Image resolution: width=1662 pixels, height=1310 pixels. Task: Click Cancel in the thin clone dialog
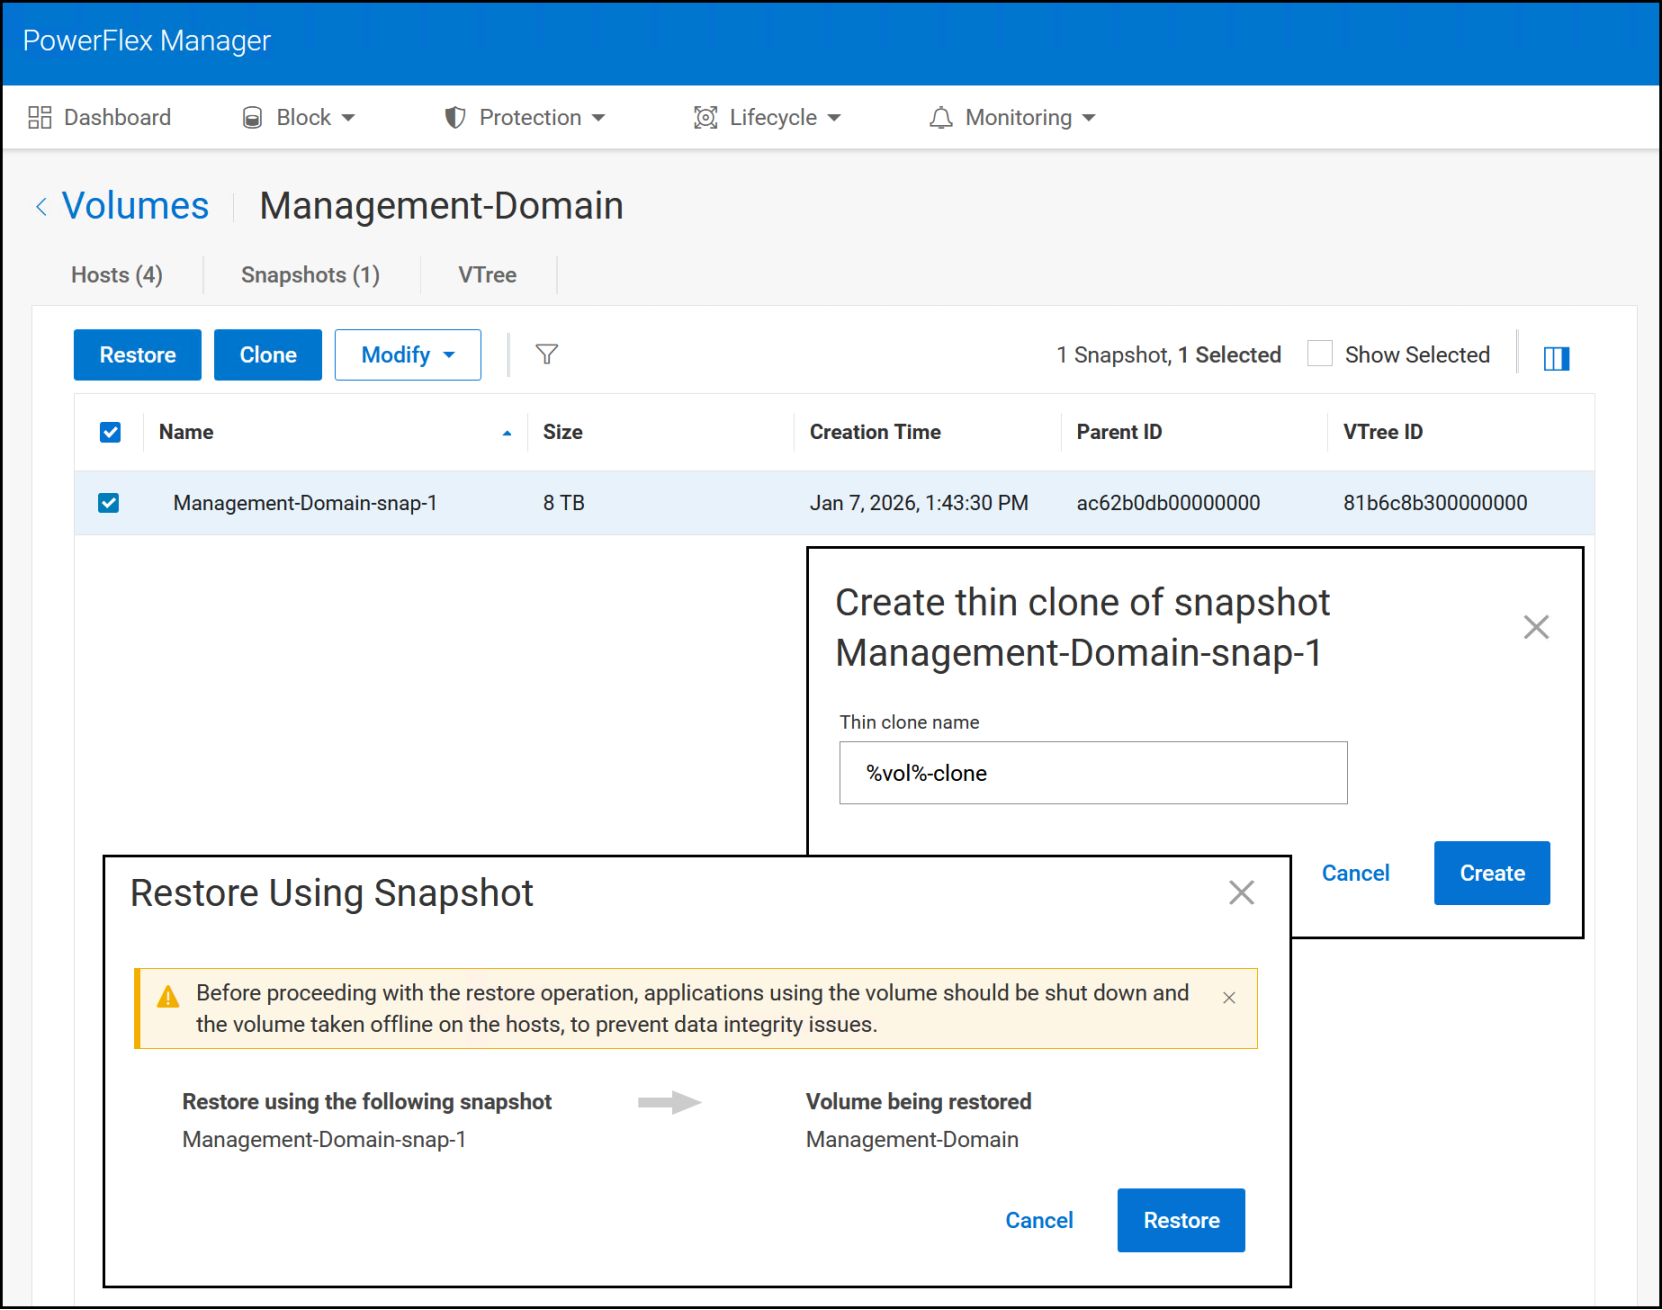point(1355,873)
